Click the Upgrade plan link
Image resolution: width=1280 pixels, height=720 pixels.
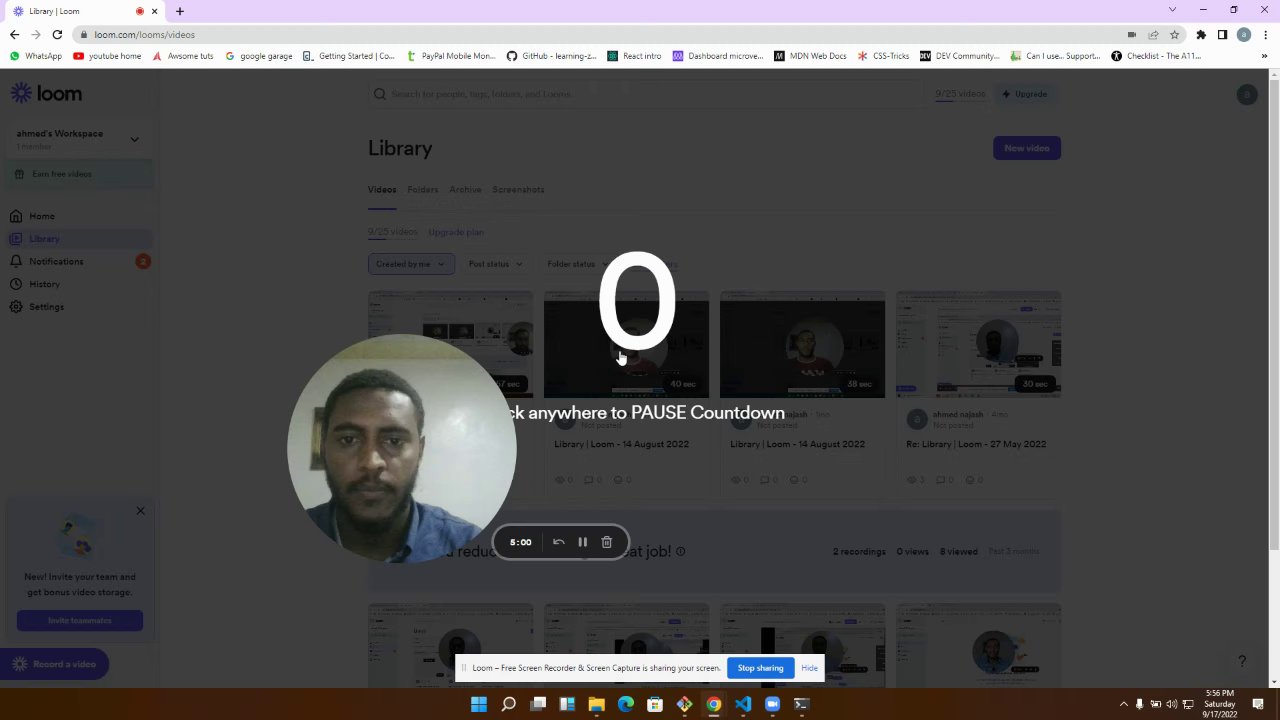456,232
